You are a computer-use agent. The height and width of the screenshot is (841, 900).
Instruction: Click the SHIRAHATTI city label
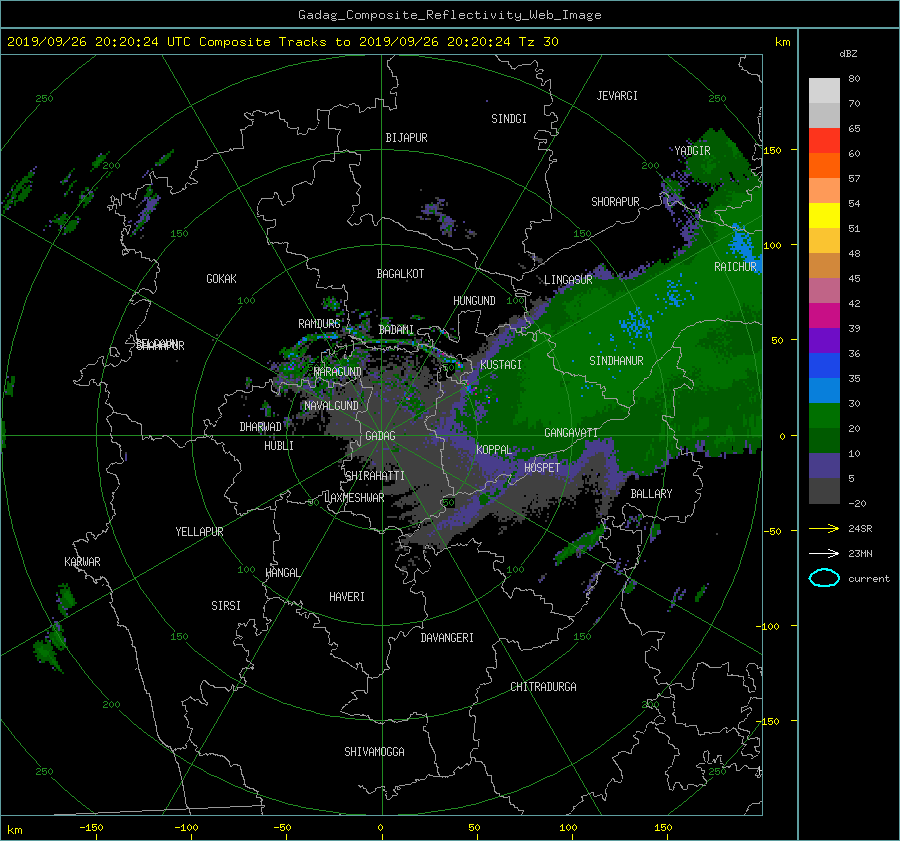[x=375, y=476]
